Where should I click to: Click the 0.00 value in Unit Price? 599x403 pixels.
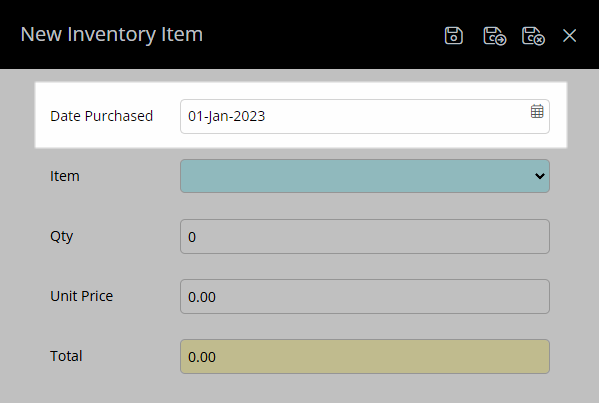tap(202, 297)
